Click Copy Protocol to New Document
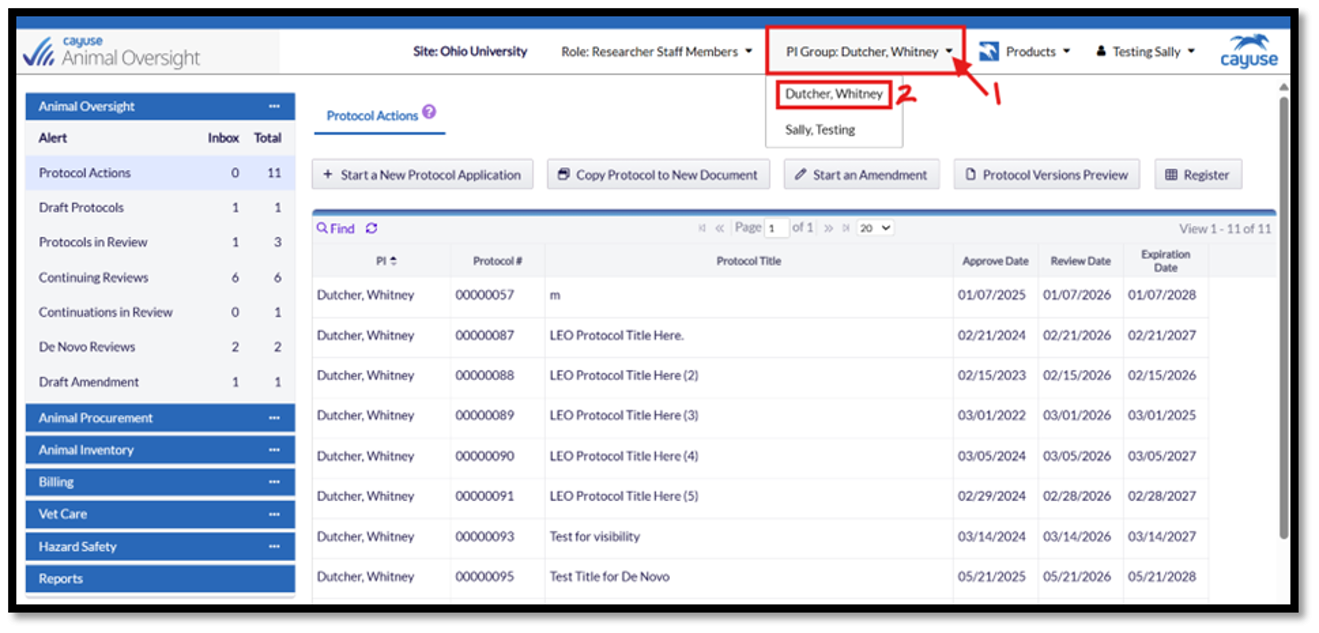Viewport: 1319px width, 633px height. [x=658, y=175]
